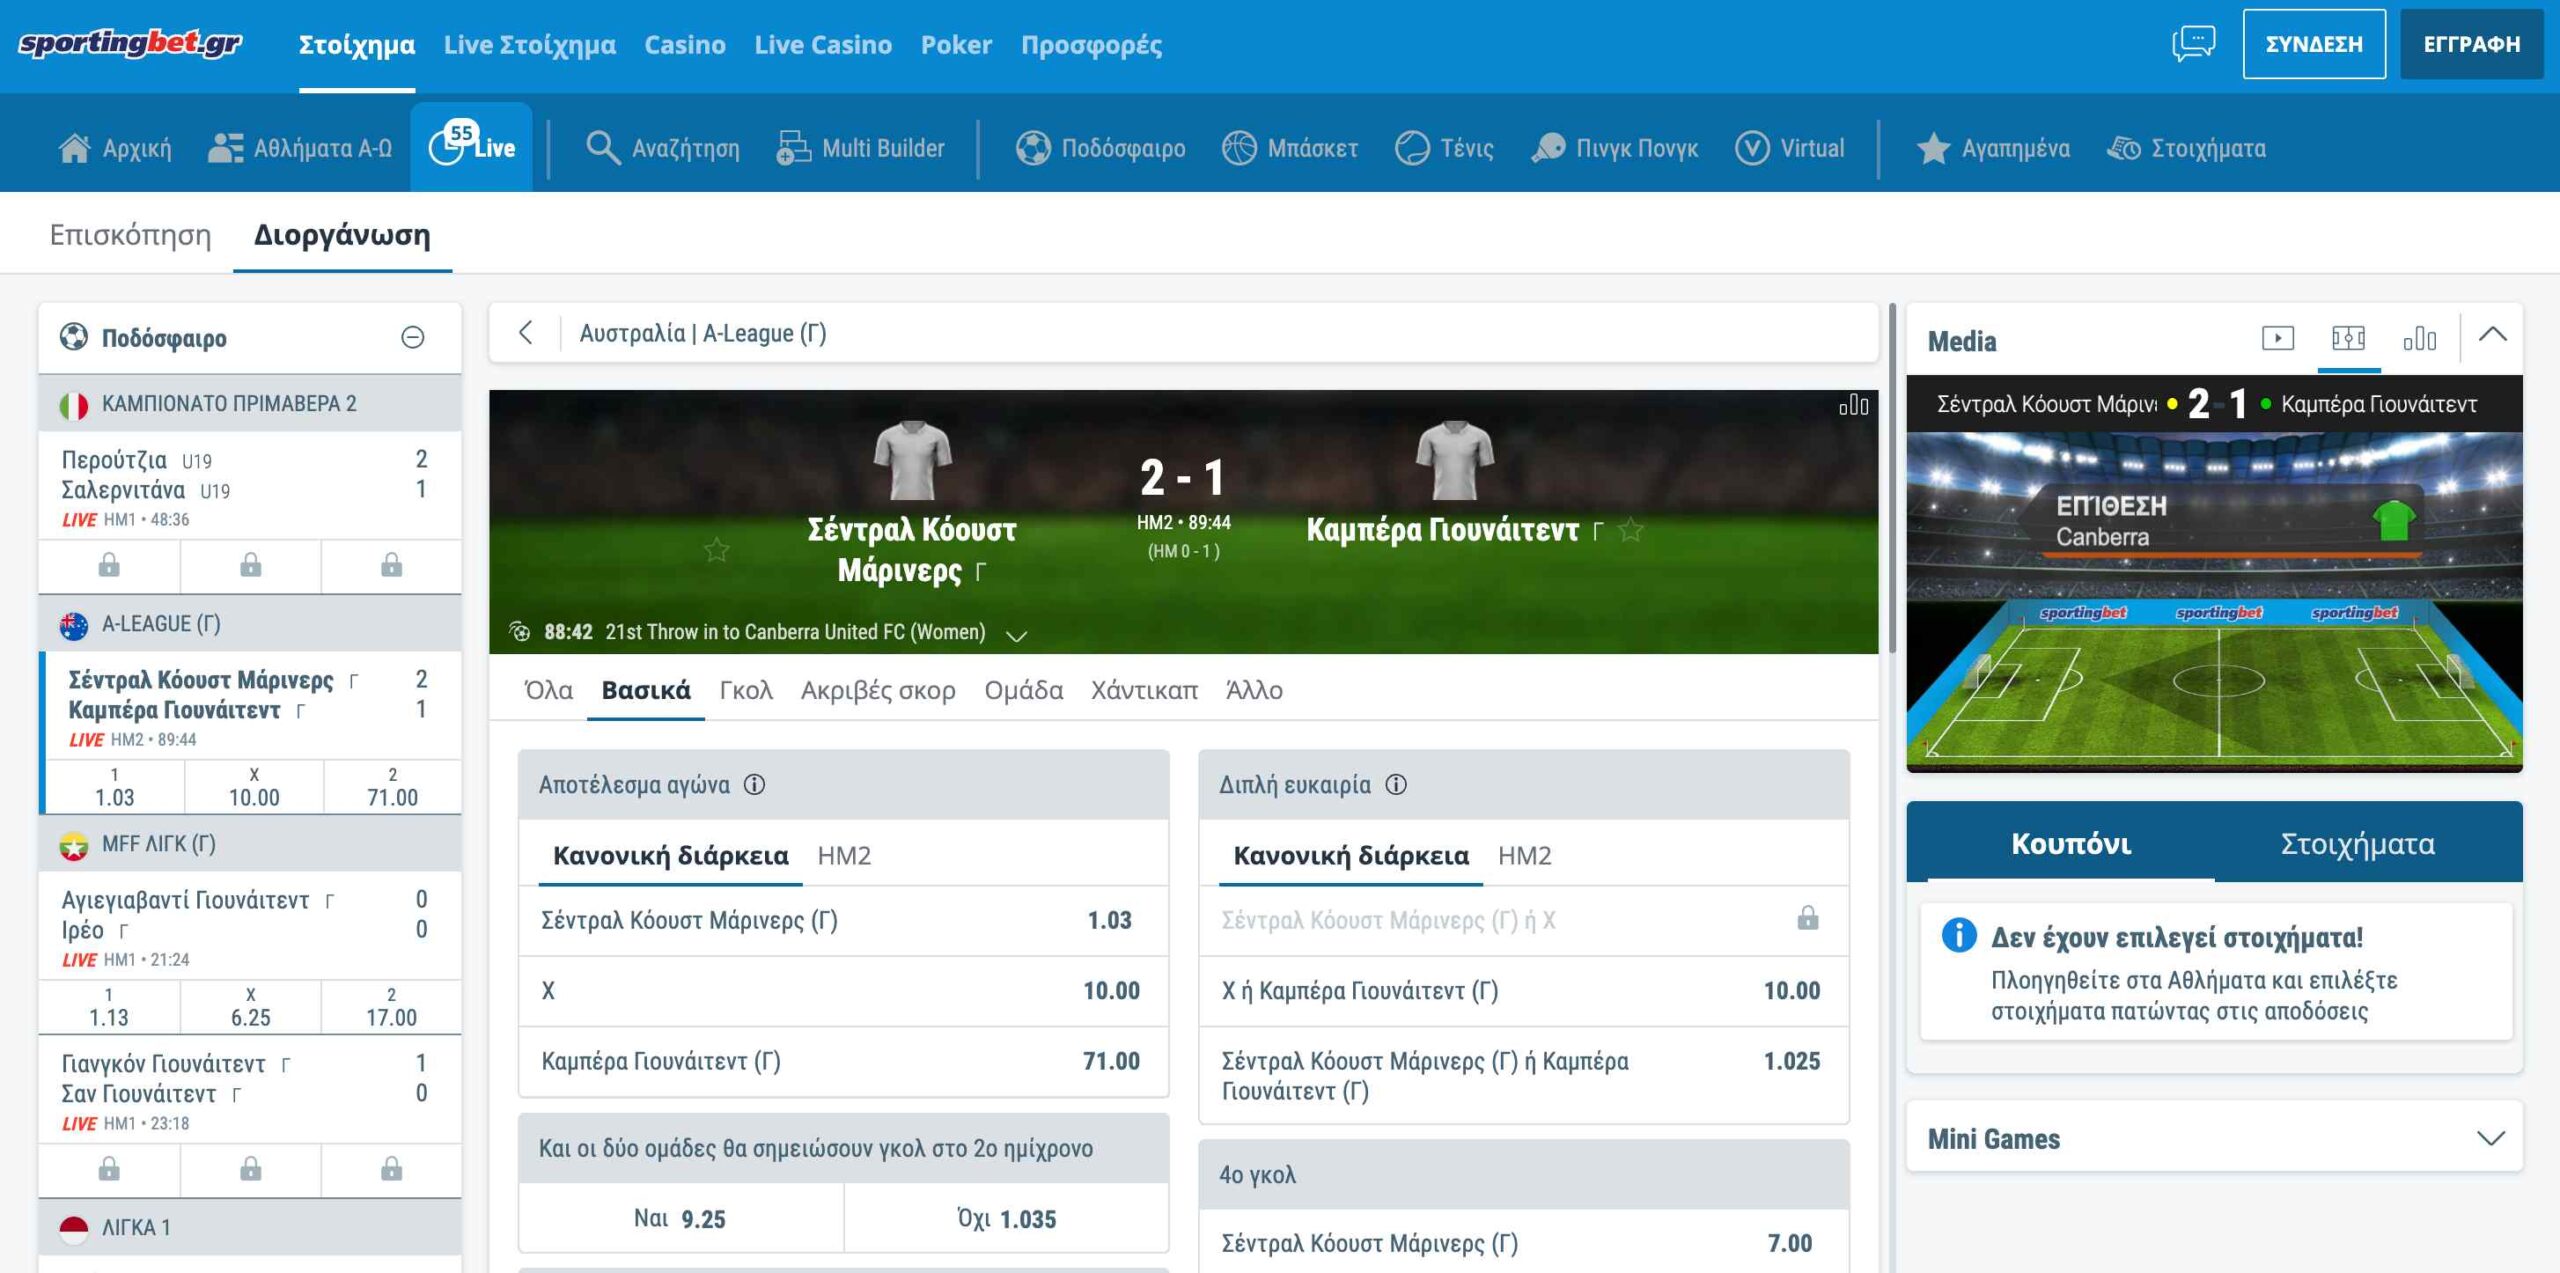Open Poker link
Screen dimensions: 2560x1273
tap(956, 45)
